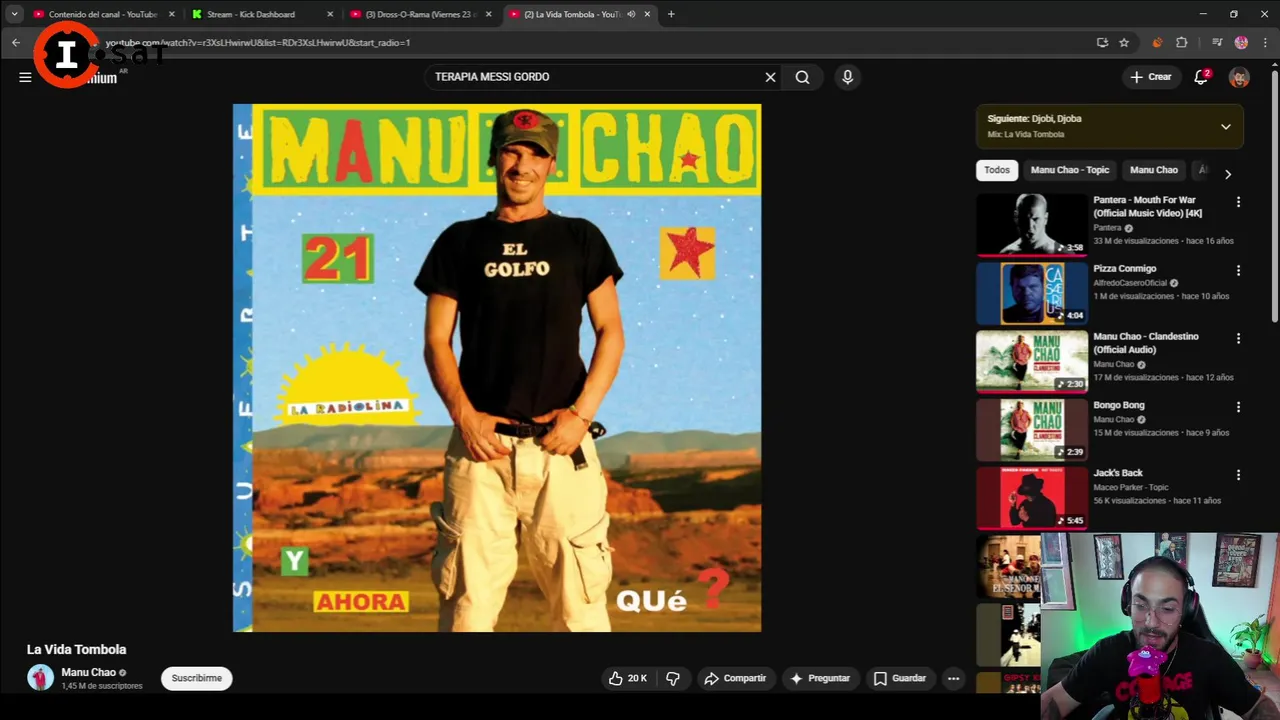Click the La Vida Tombola title text

point(76,649)
